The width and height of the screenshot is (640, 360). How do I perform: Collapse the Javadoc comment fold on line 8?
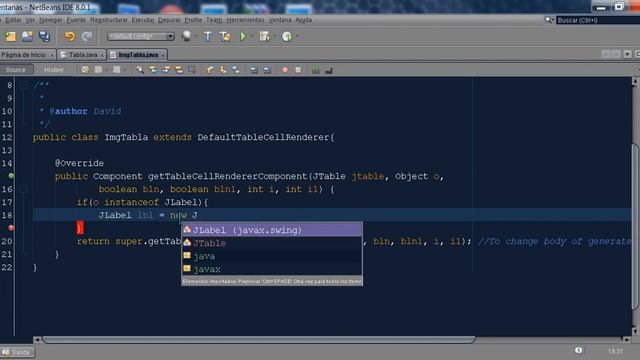pos(24,85)
